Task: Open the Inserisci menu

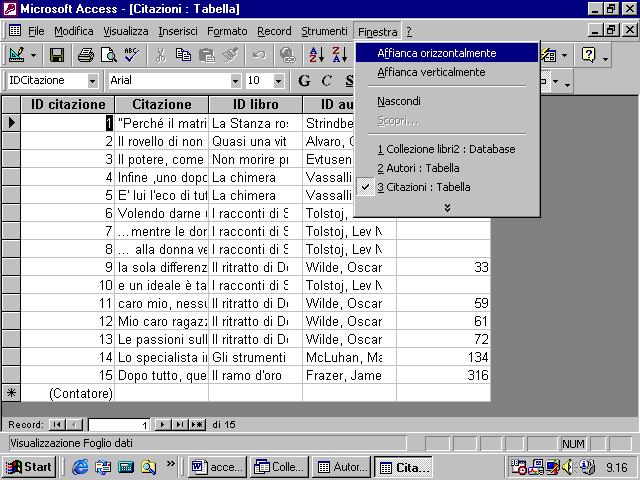Action: [x=178, y=31]
